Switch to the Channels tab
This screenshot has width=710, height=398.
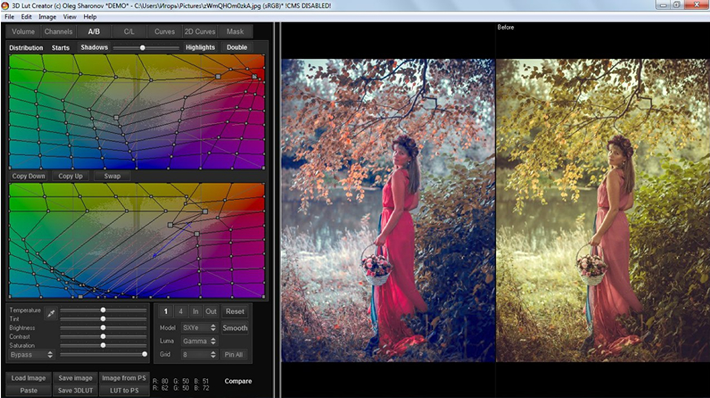(58, 31)
